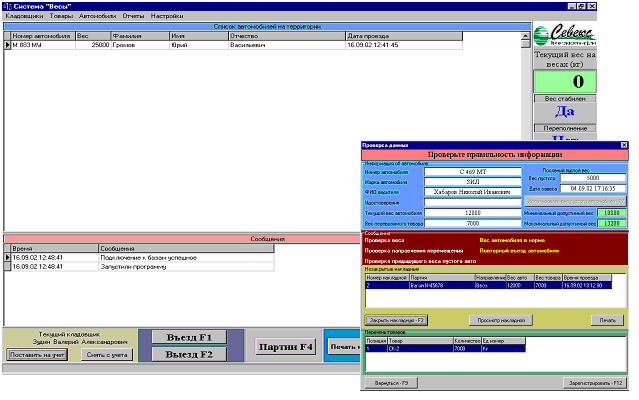Click Закрыть накладную - F3 button
This screenshot has height=400, width=639.
pos(396,320)
